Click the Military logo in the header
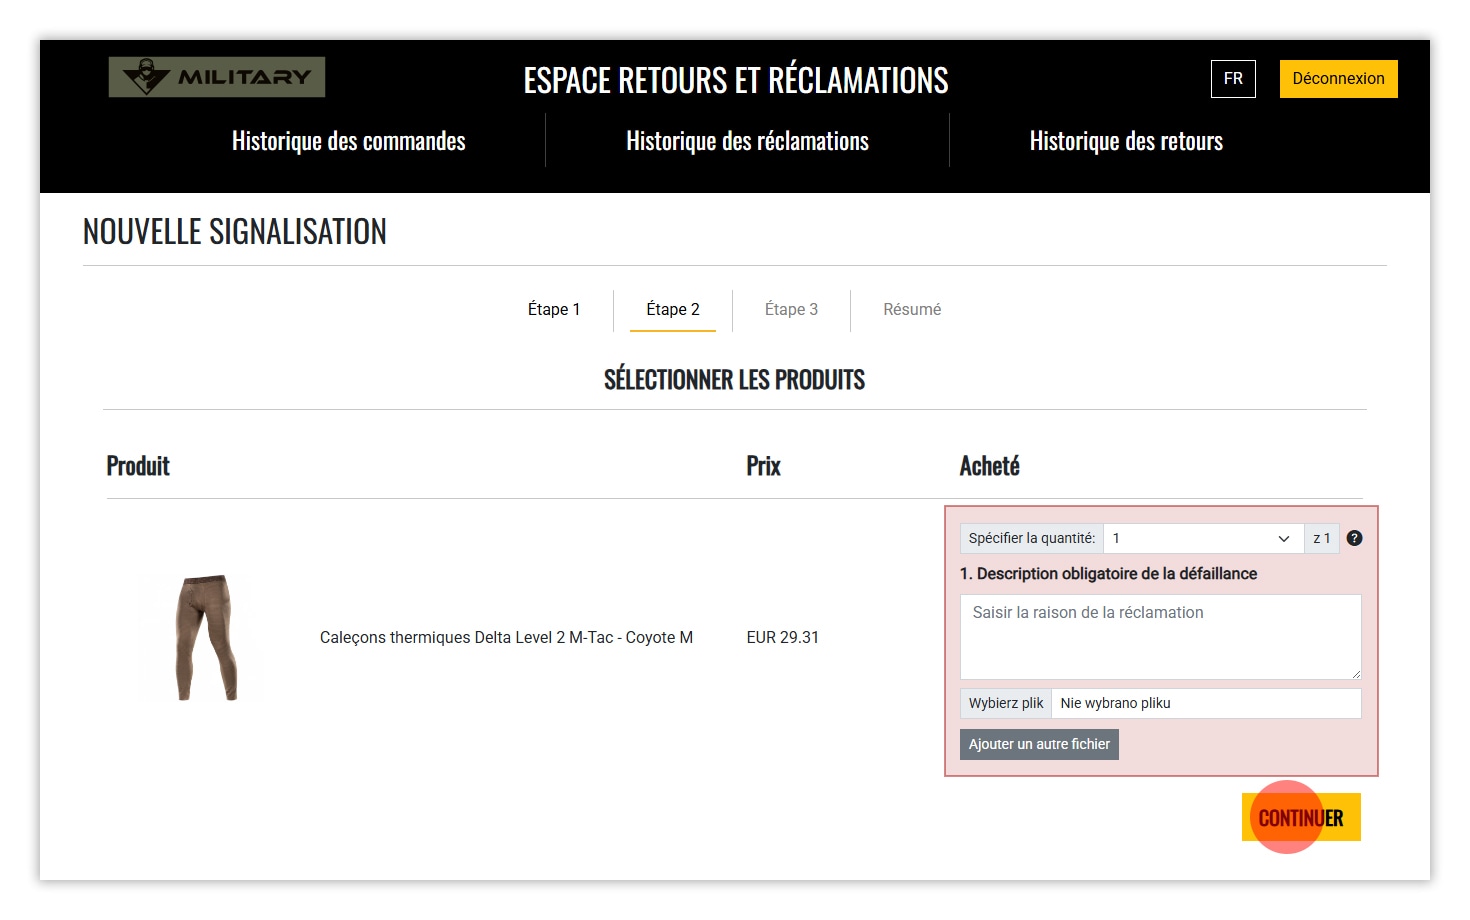 pyautogui.click(x=217, y=77)
